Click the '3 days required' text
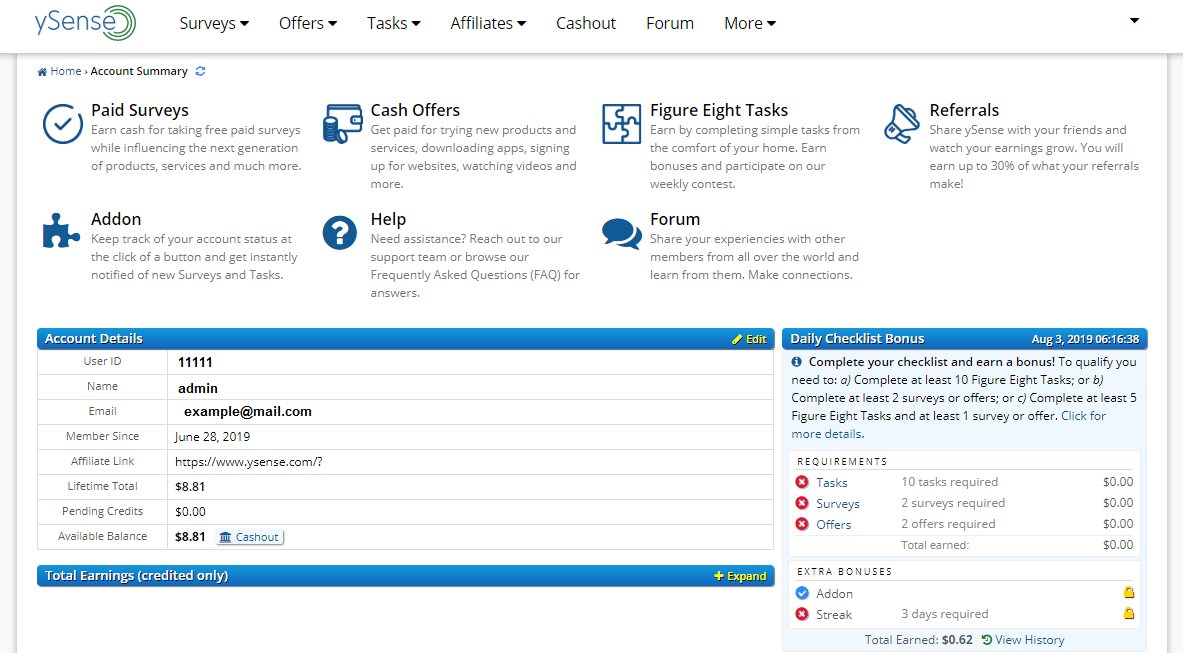1183x653 pixels. coord(945,614)
